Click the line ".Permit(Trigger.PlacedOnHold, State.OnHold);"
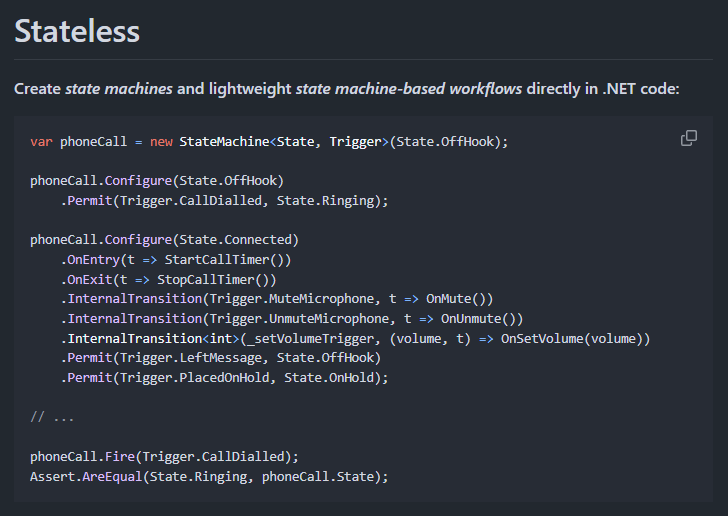The height and width of the screenshot is (516, 728). click(224, 378)
